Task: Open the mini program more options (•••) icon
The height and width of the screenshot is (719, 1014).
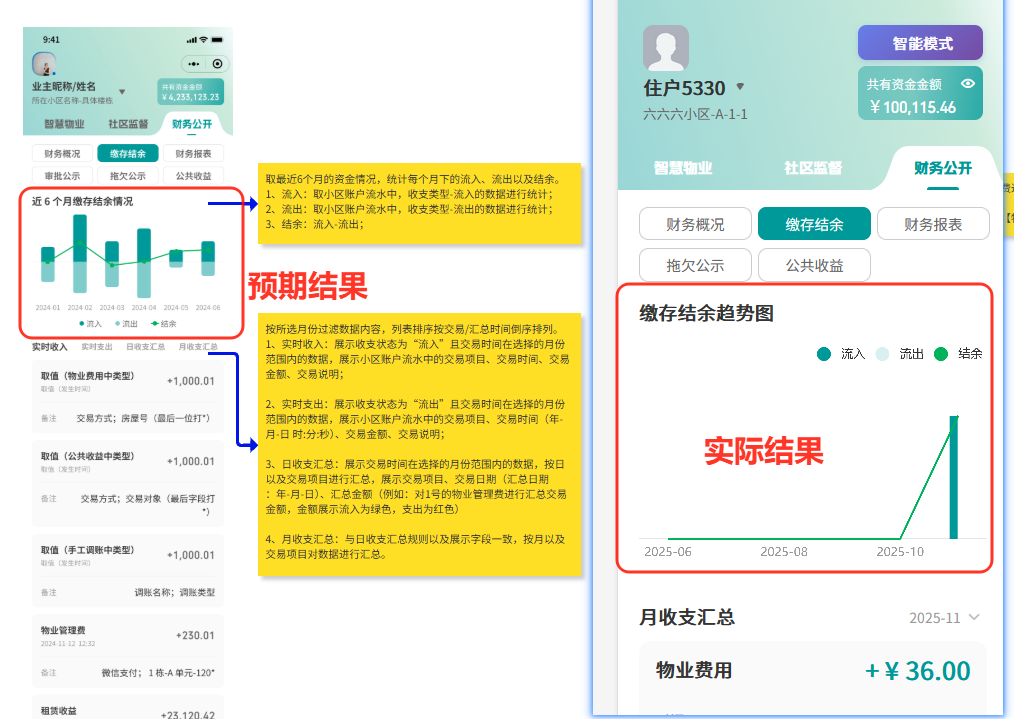Action: [x=193, y=63]
